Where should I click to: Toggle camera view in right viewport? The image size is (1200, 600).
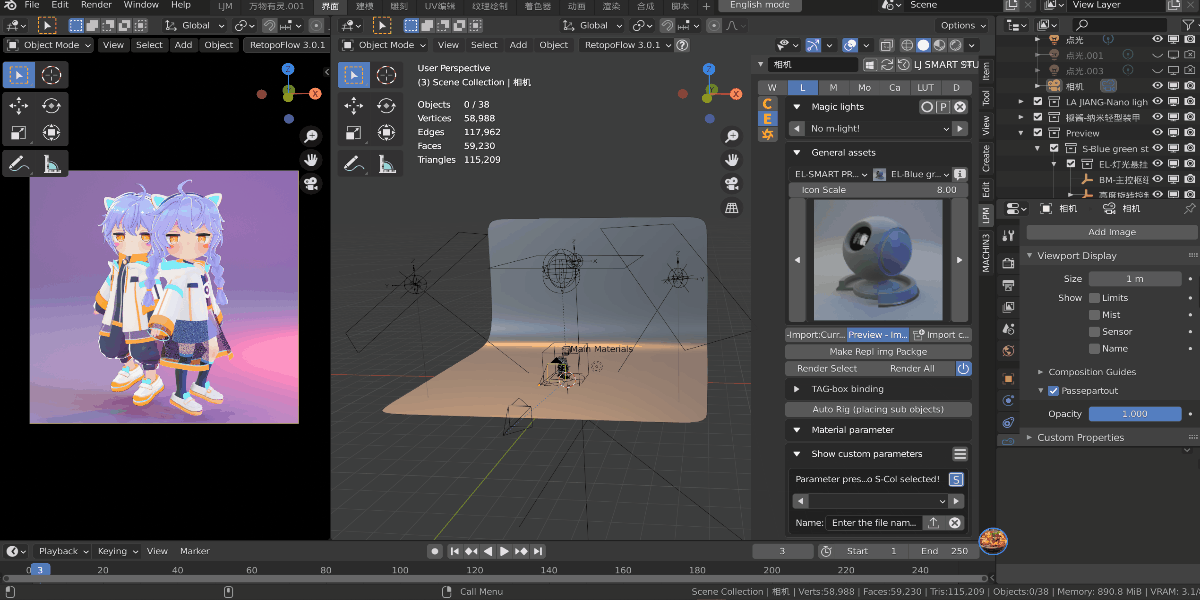point(732,184)
